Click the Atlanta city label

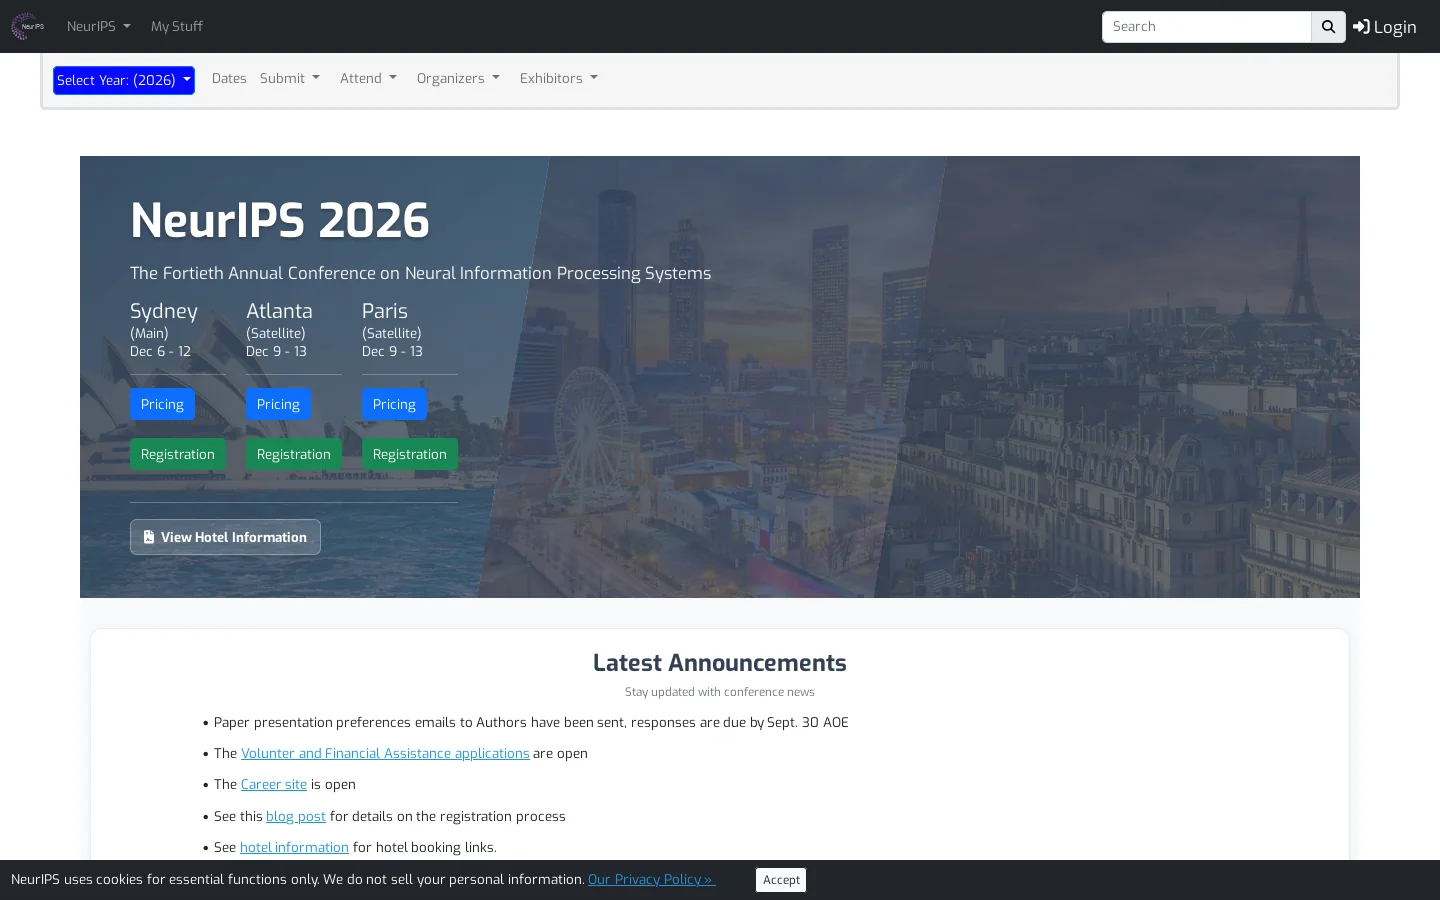tap(279, 311)
